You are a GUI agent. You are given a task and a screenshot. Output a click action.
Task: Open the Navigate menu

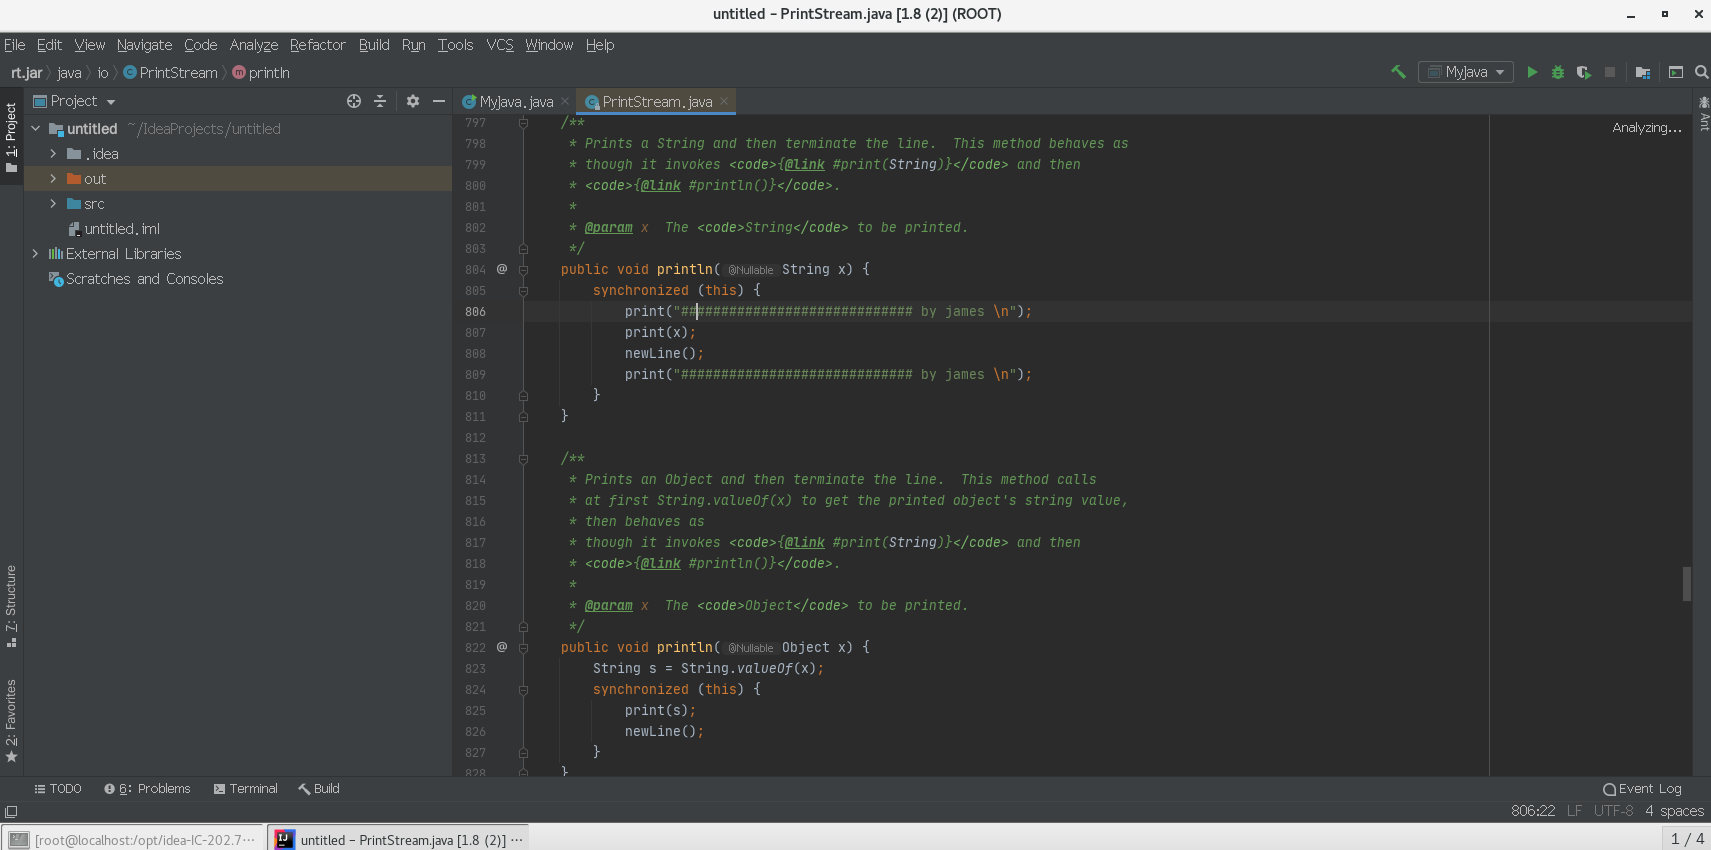(x=144, y=45)
